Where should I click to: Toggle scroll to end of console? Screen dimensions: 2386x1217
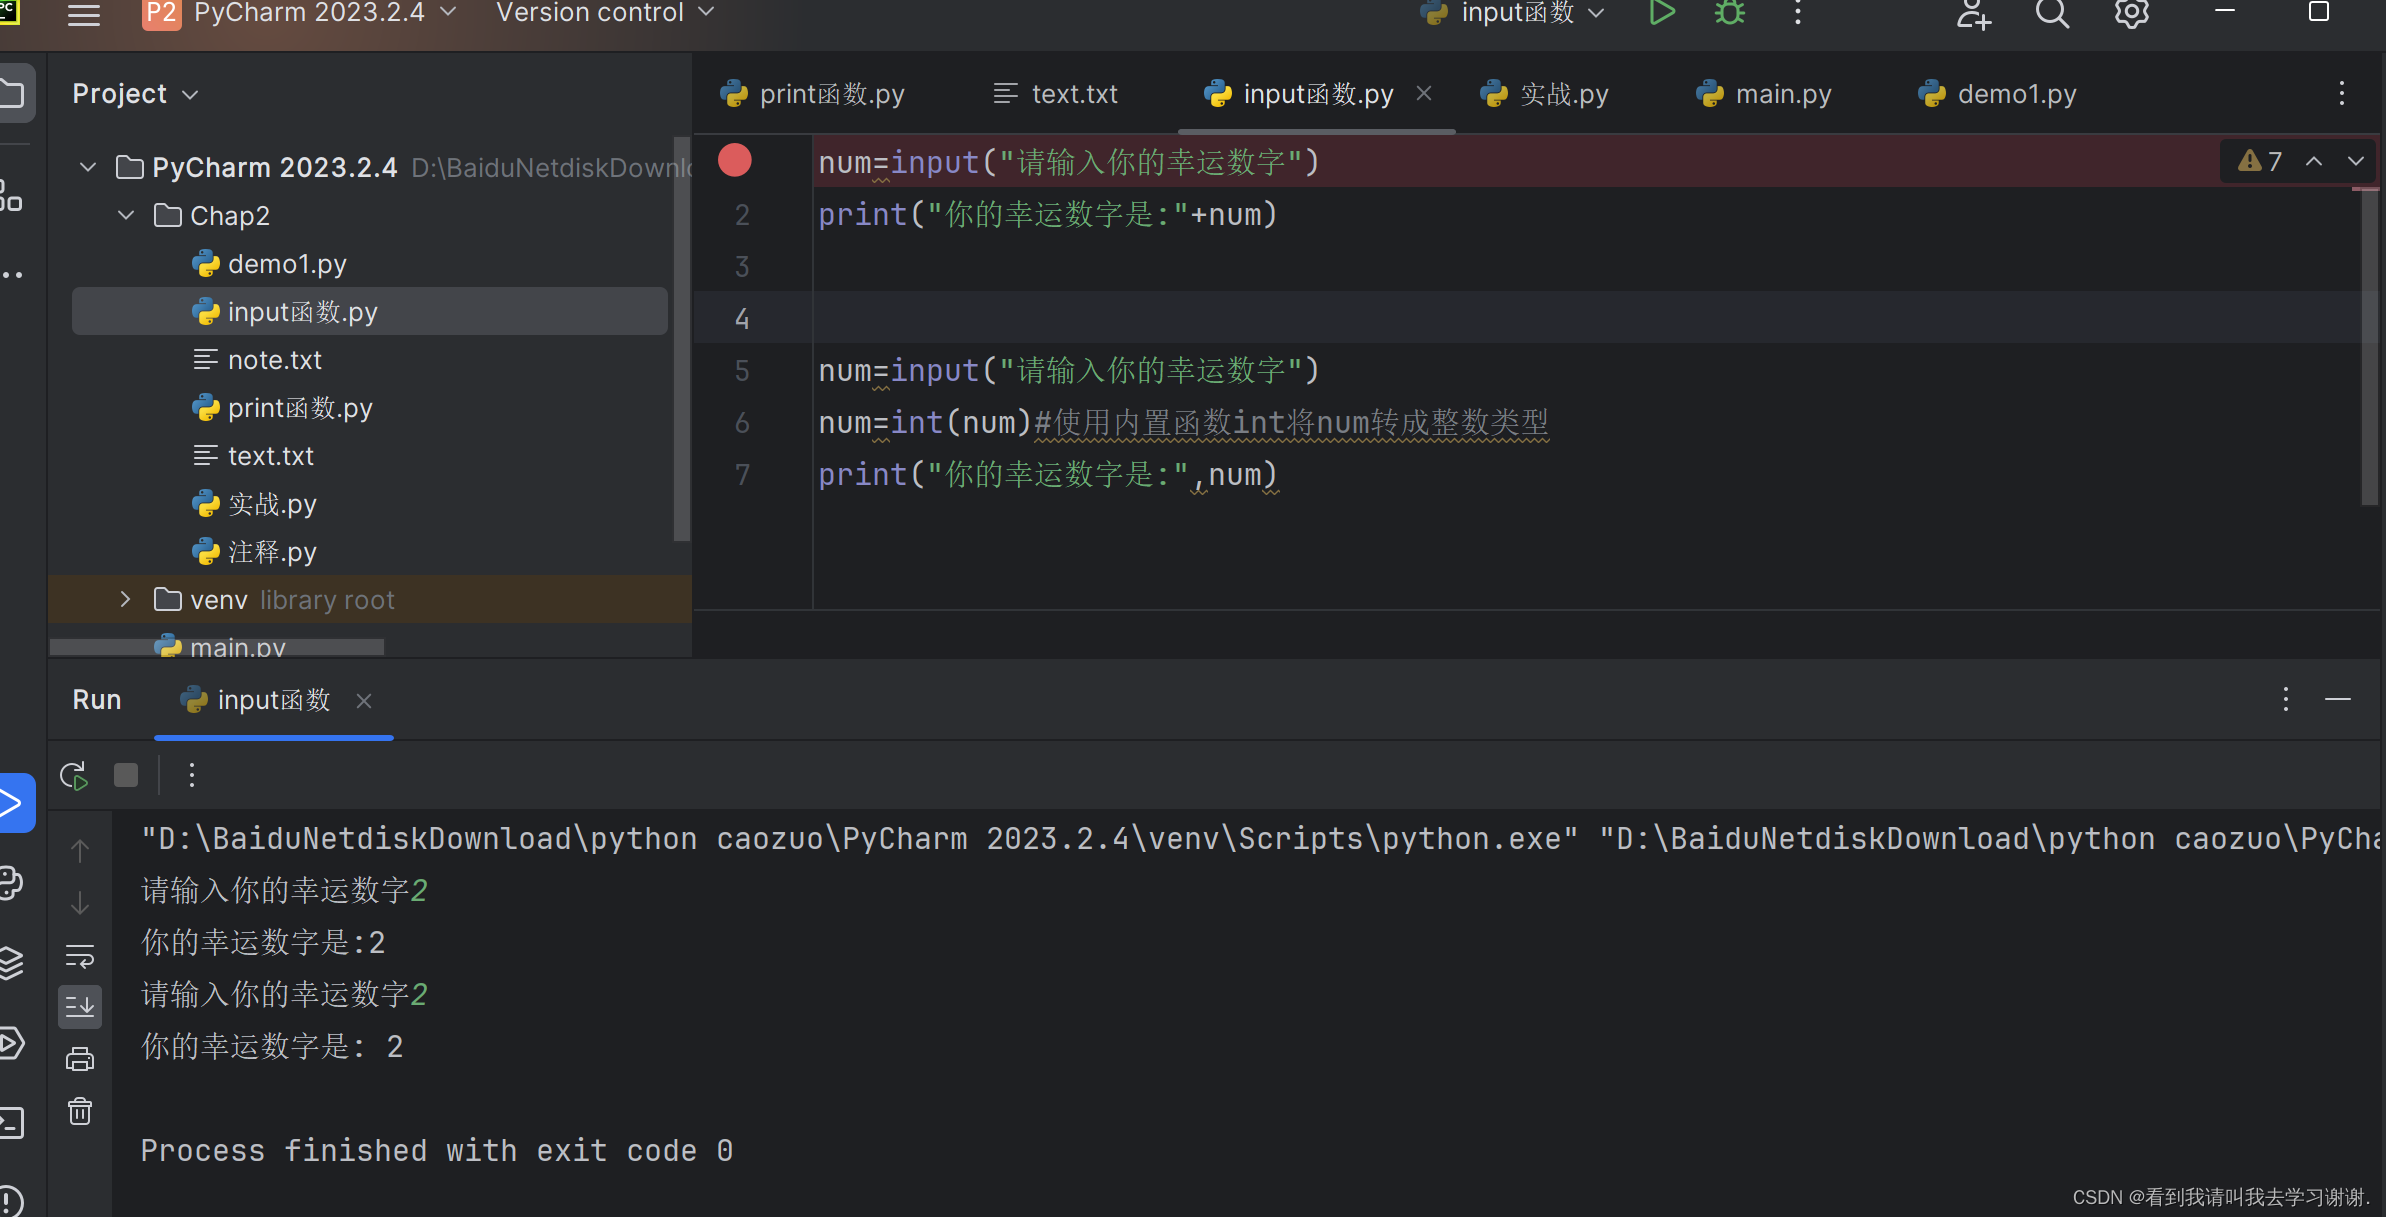(x=80, y=1007)
